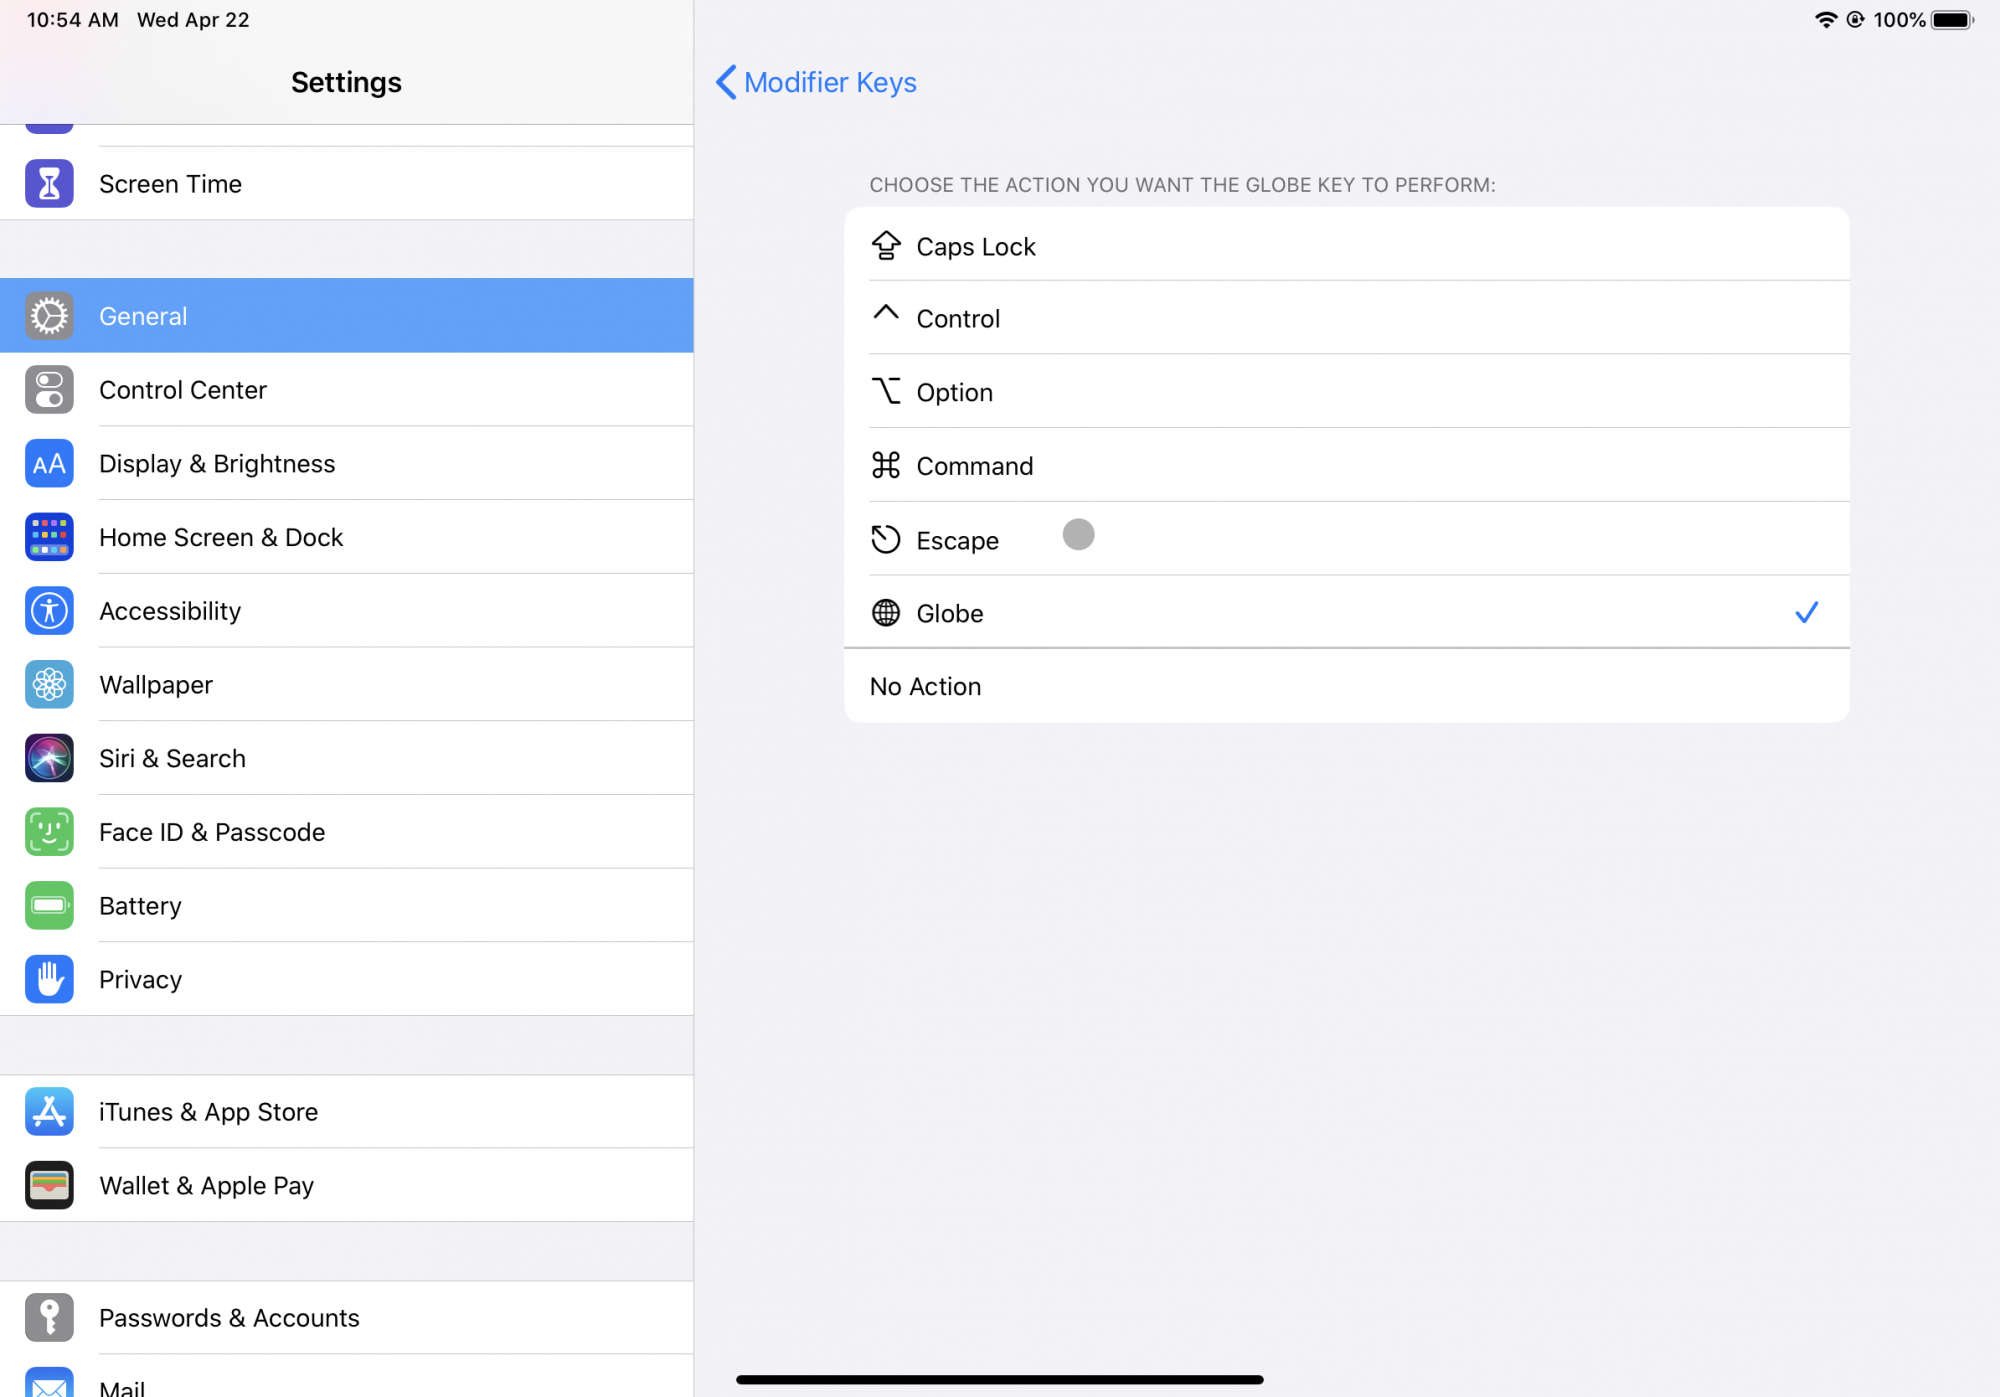The width and height of the screenshot is (2000, 1397).
Task: Tap the Display & Brightness AA icon
Action: point(49,464)
